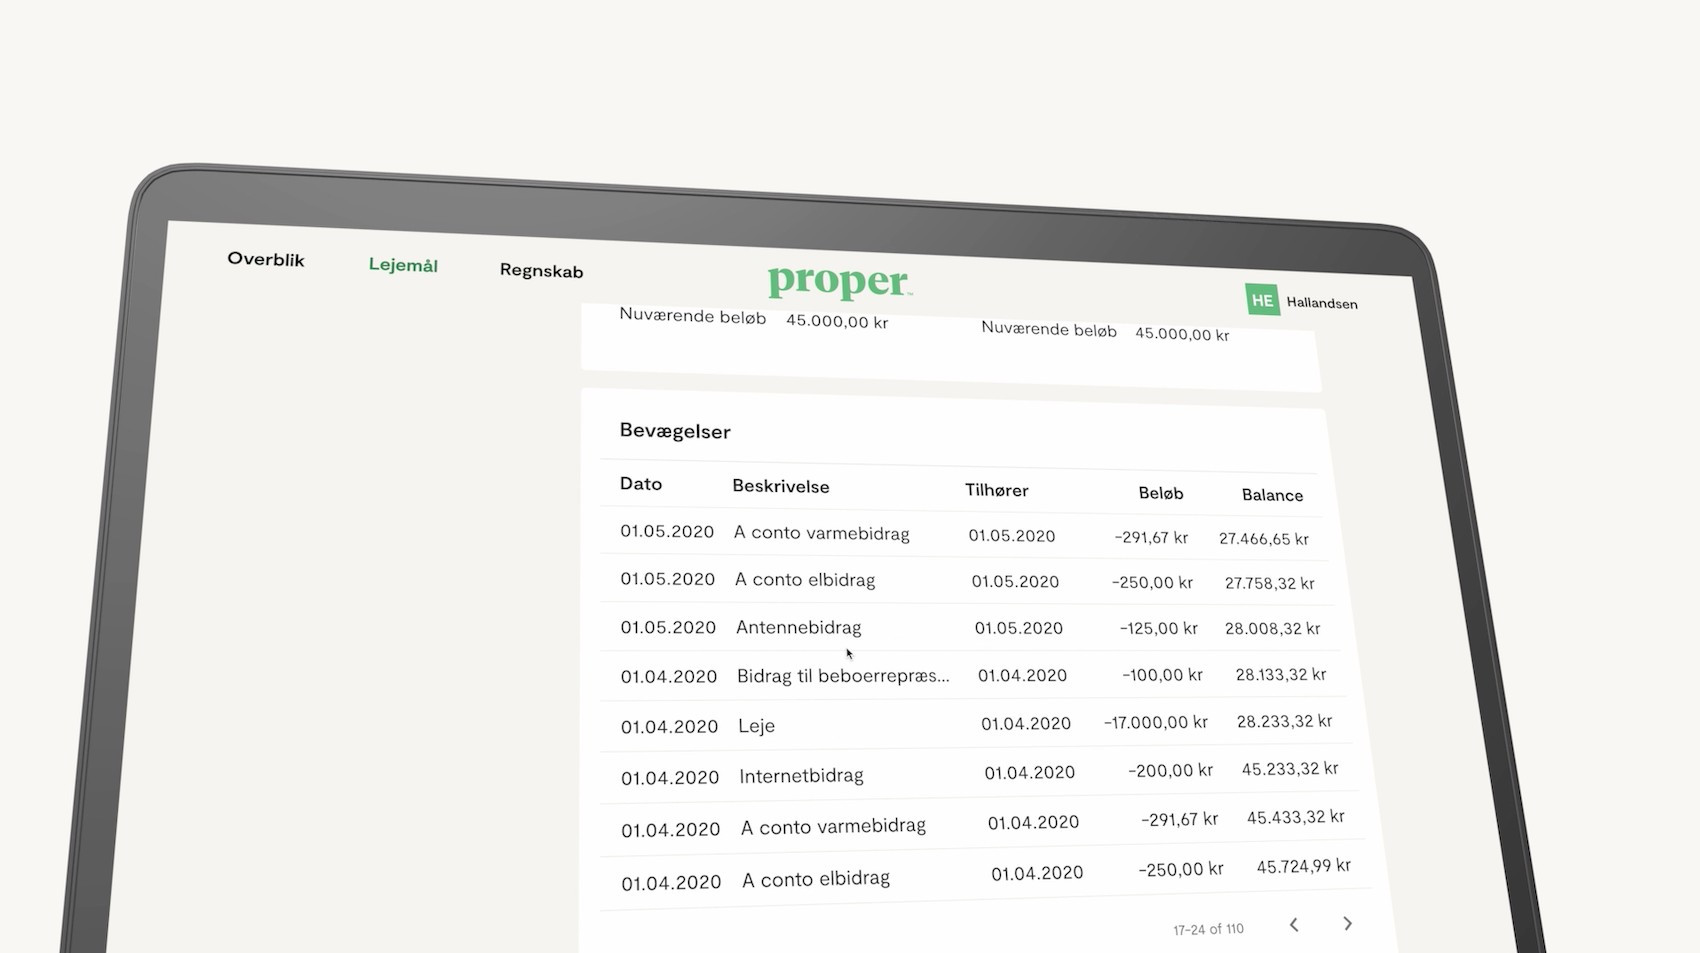Click the Nuværende beløb value 45.000,00 kr
Image resolution: width=1700 pixels, height=953 pixels.
[x=835, y=322]
